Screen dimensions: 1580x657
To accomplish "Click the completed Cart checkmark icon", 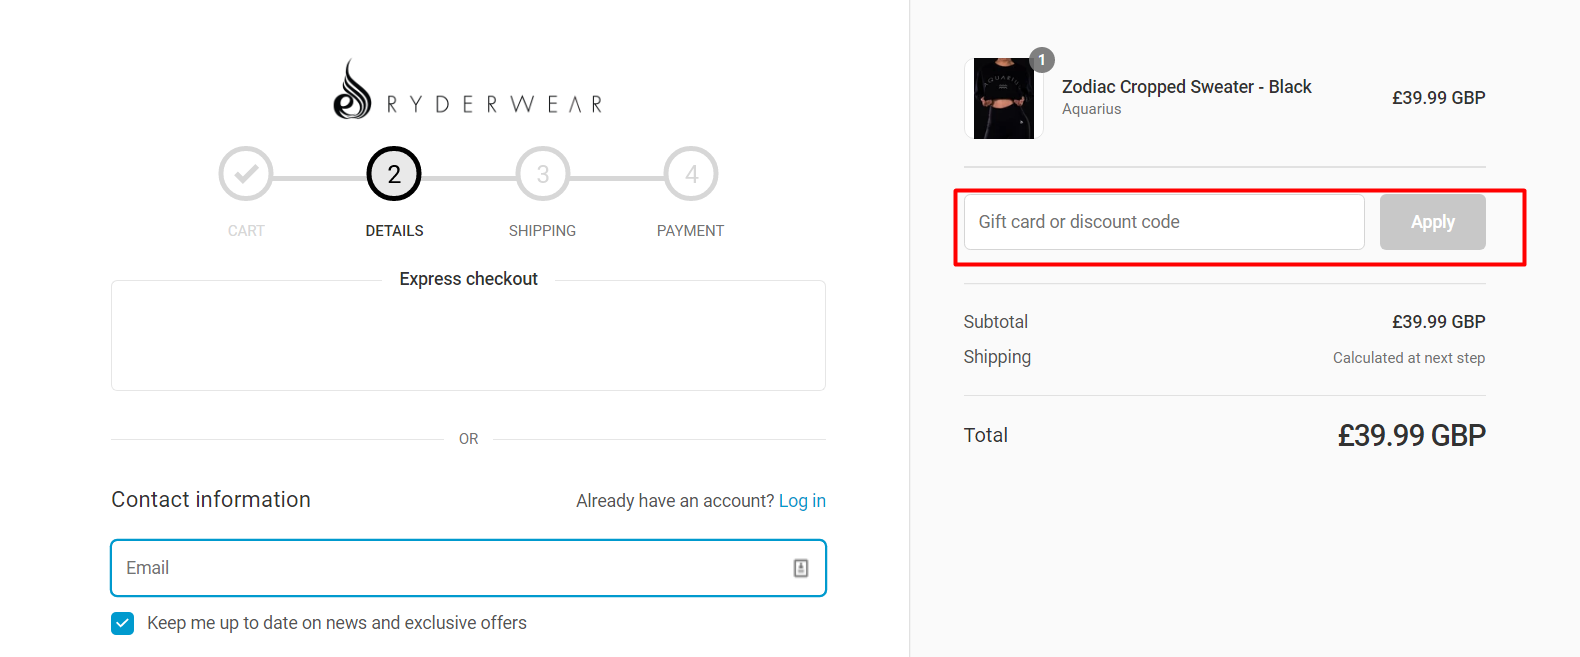I will click(x=245, y=173).
